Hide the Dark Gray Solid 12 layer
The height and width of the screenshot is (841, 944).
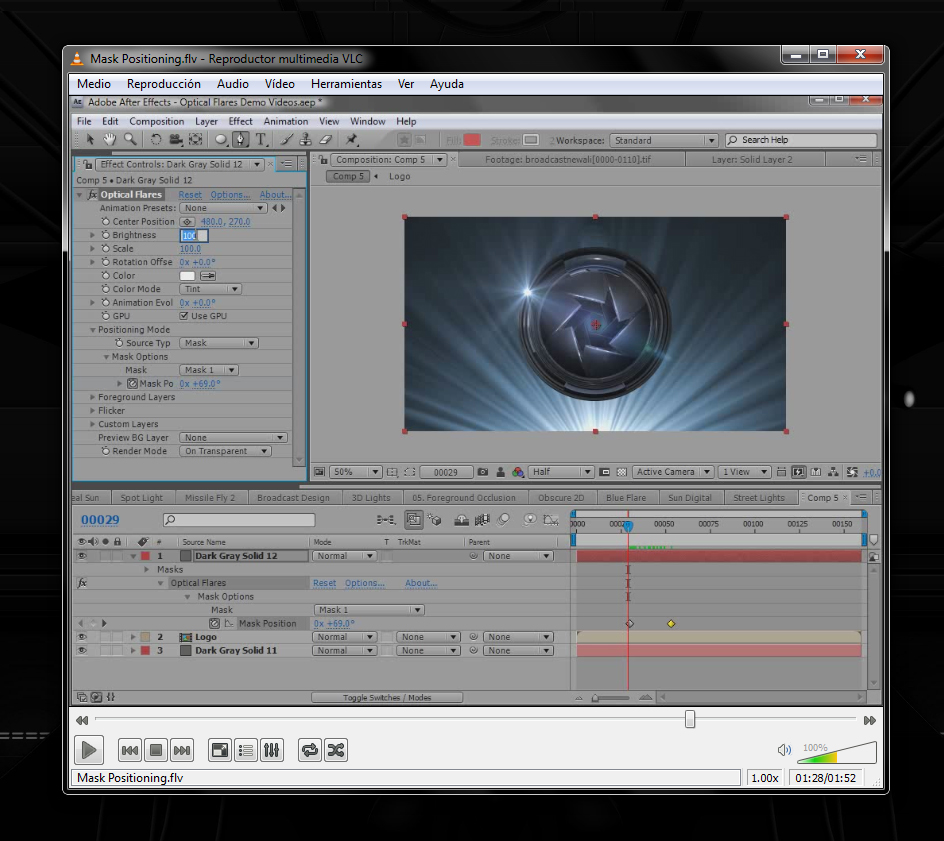pyautogui.click(x=82, y=556)
